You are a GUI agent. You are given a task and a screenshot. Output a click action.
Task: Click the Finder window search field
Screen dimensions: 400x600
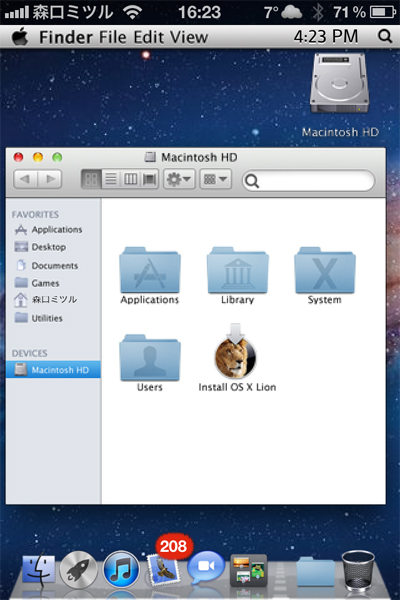click(309, 181)
